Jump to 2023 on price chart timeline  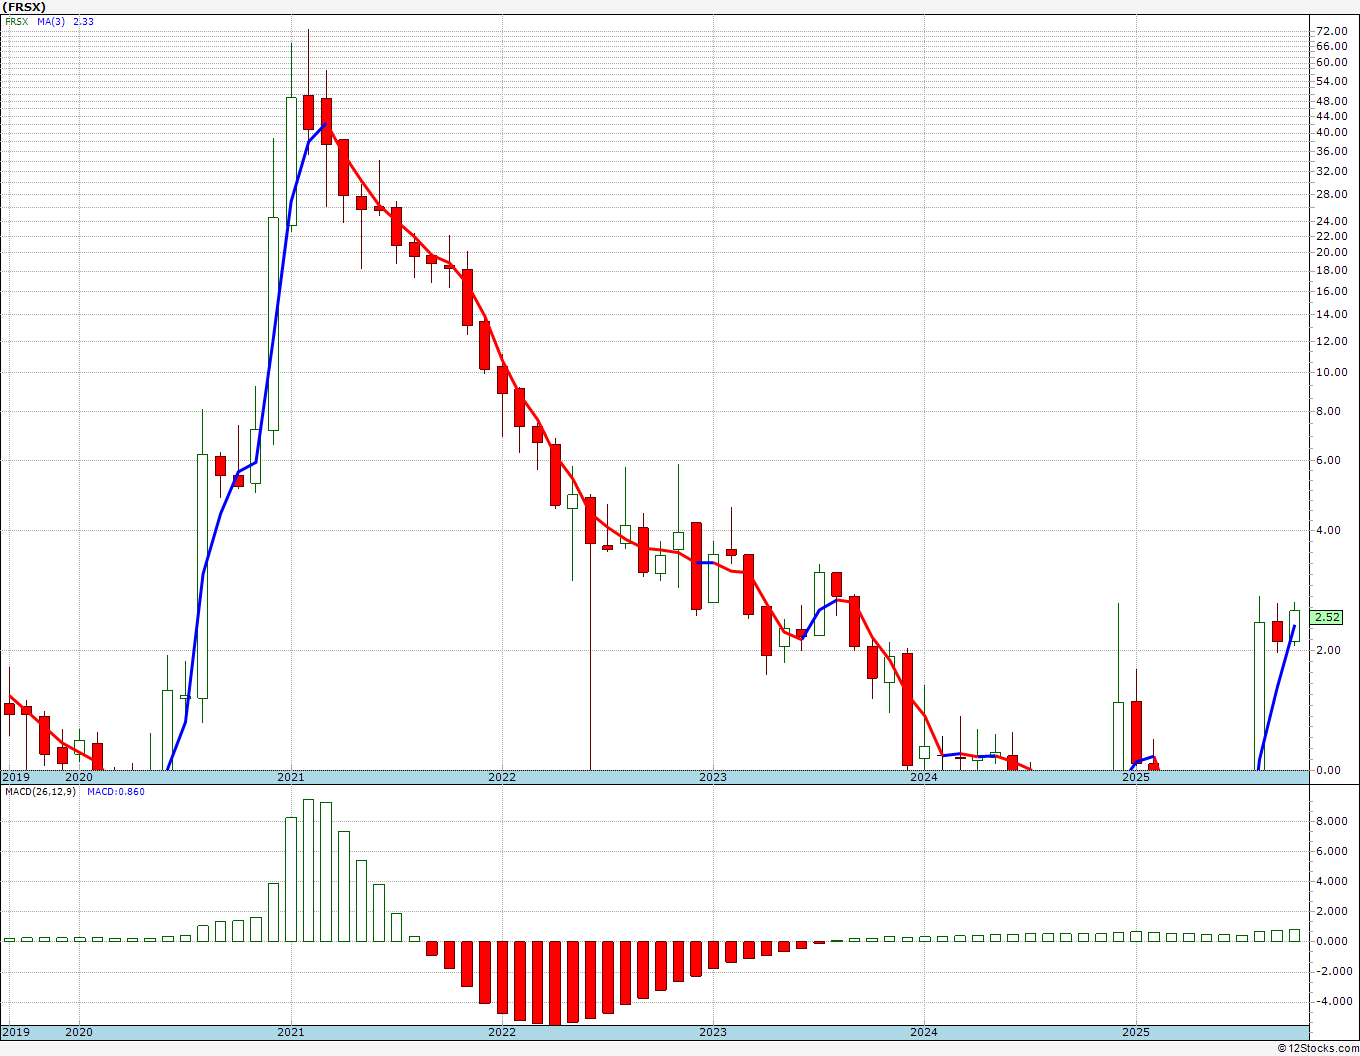pos(712,777)
